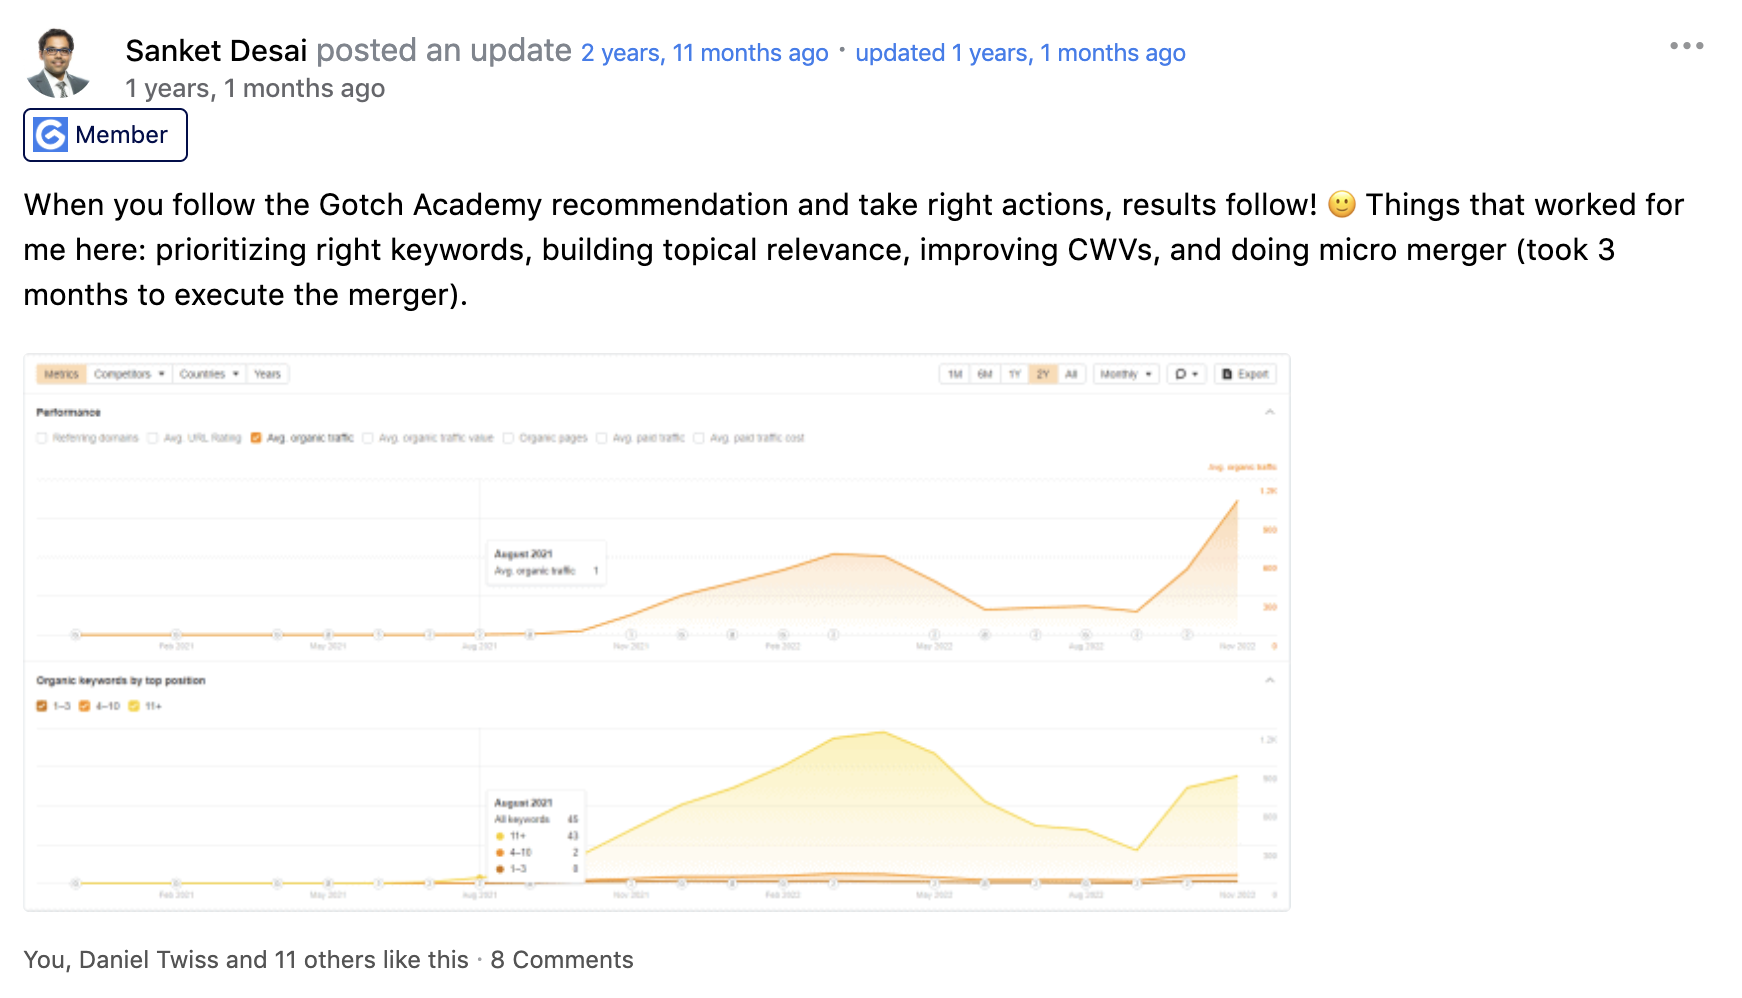
Task: Click the Export icon button in chart
Action: pyautogui.click(x=1245, y=374)
